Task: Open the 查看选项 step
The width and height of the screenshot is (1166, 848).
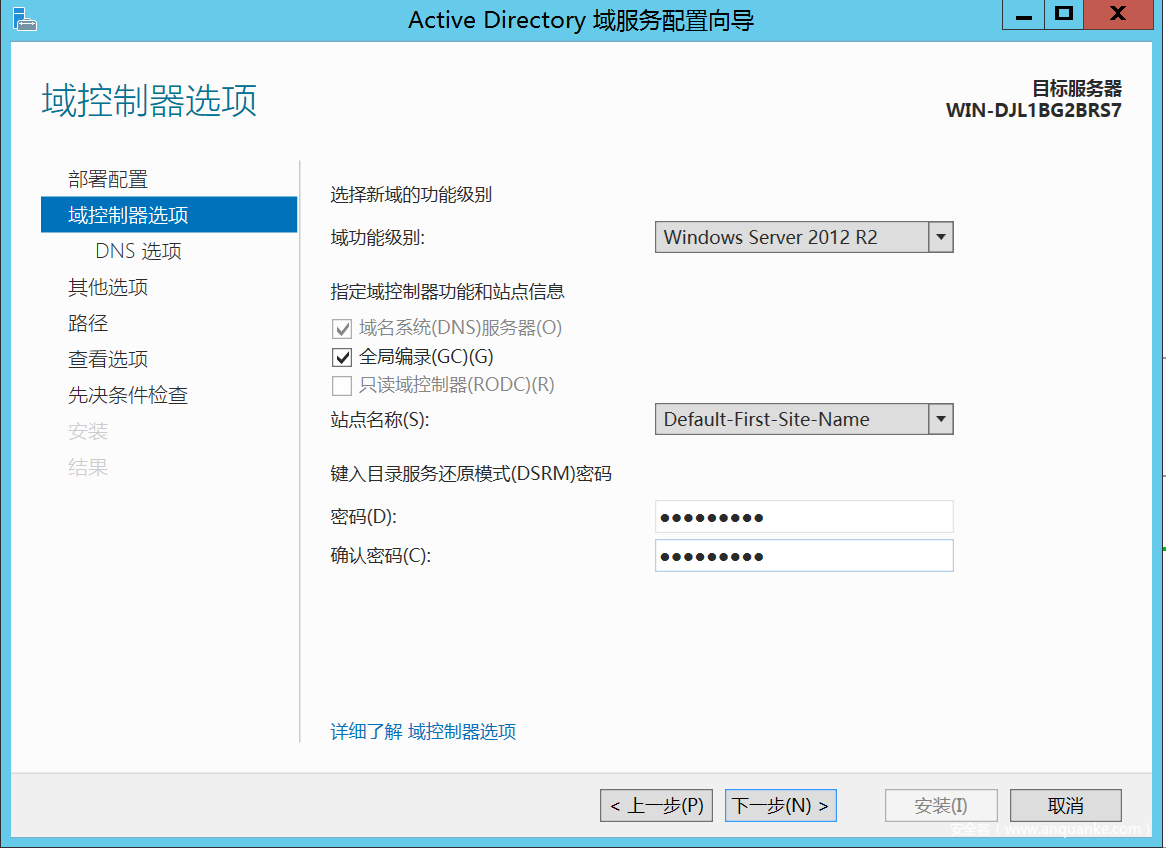Action: (x=108, y=359)
